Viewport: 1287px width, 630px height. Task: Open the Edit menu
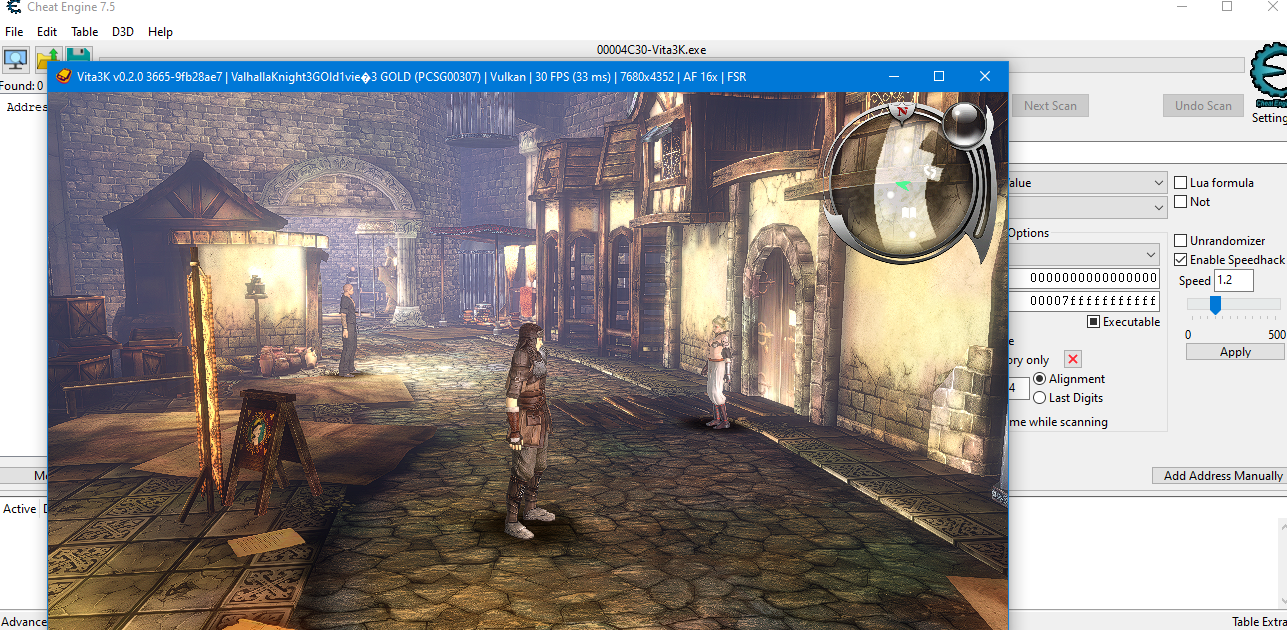[x=47, y=32]
